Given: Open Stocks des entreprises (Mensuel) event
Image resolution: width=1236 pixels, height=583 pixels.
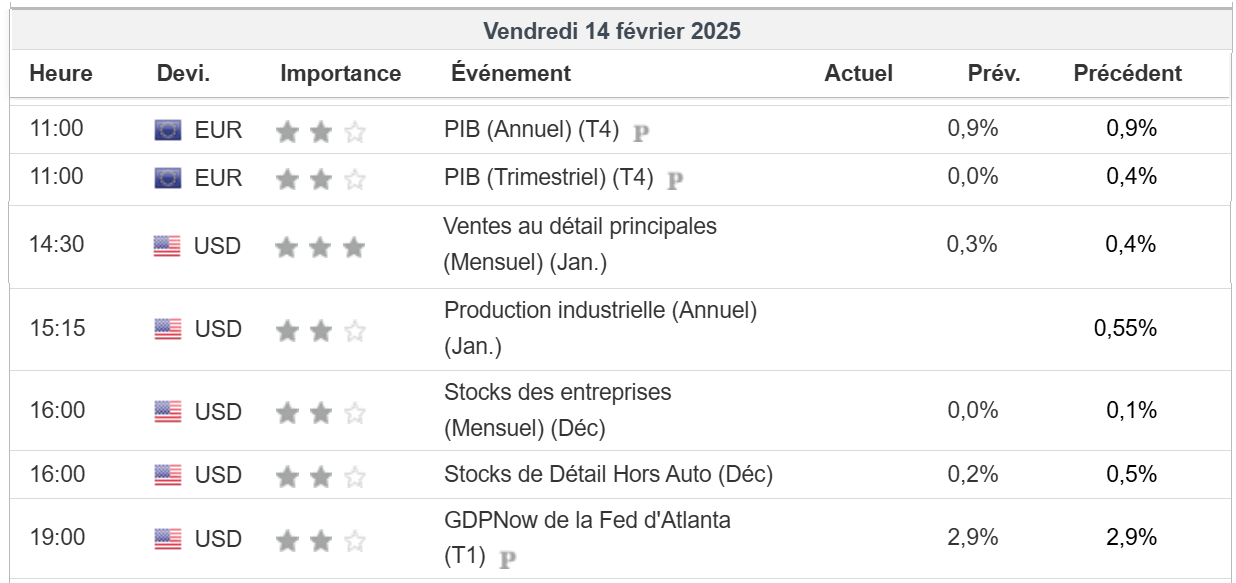Looking at the screenshot, I should pos(557,393).
